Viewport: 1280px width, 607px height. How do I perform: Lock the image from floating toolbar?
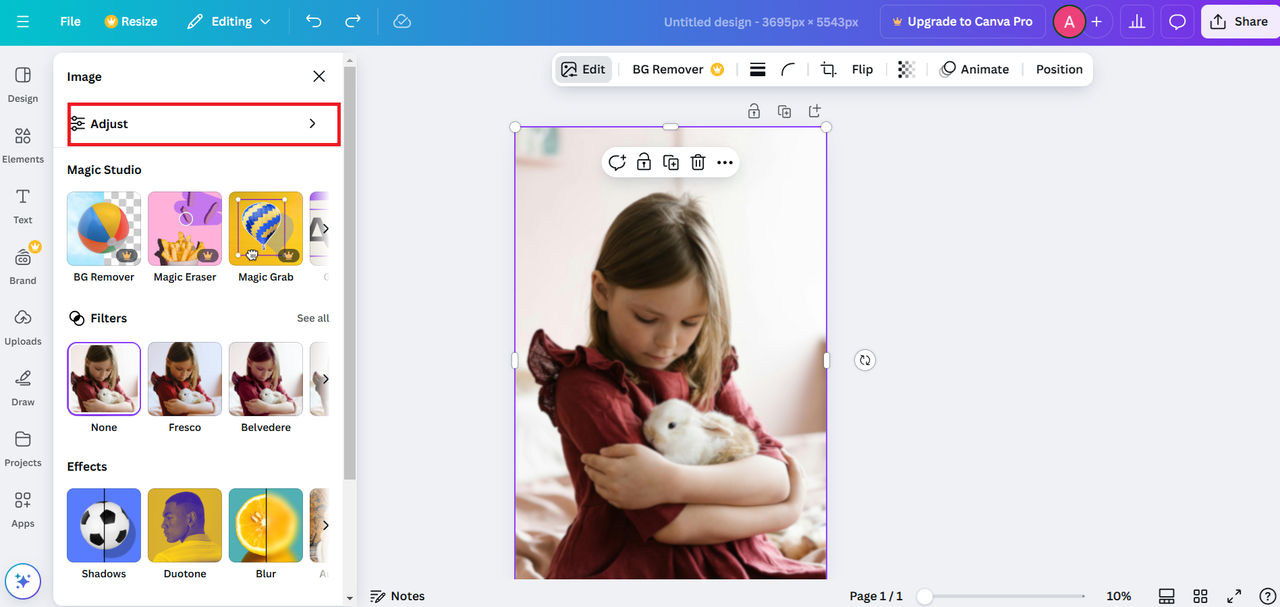pos(644,162)
